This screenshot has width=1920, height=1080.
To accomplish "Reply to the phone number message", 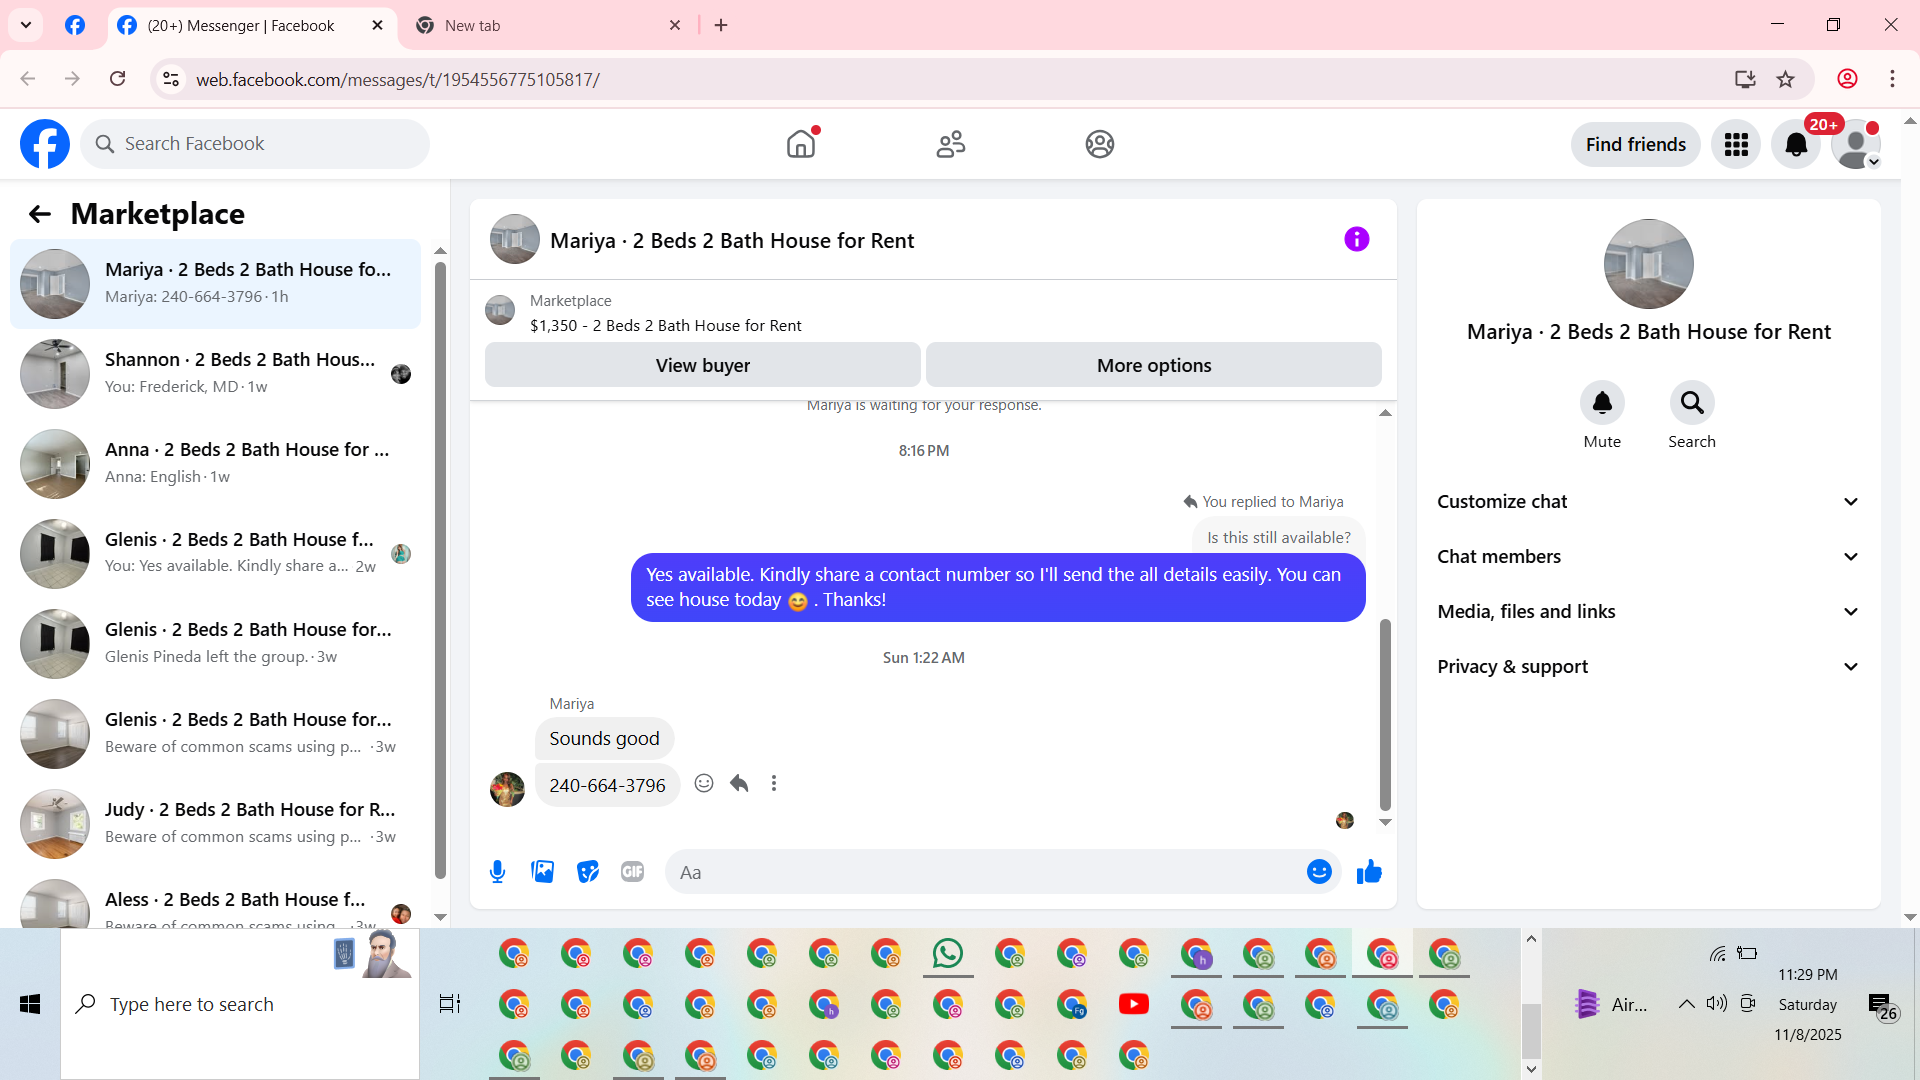I will (x=739, y=784).
